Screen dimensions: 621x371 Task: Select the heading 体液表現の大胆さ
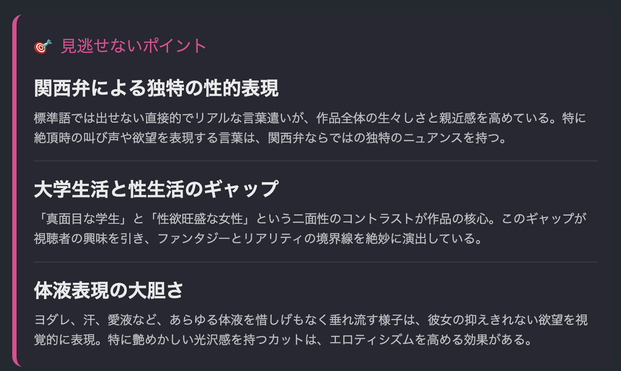(x=109, y=290)
